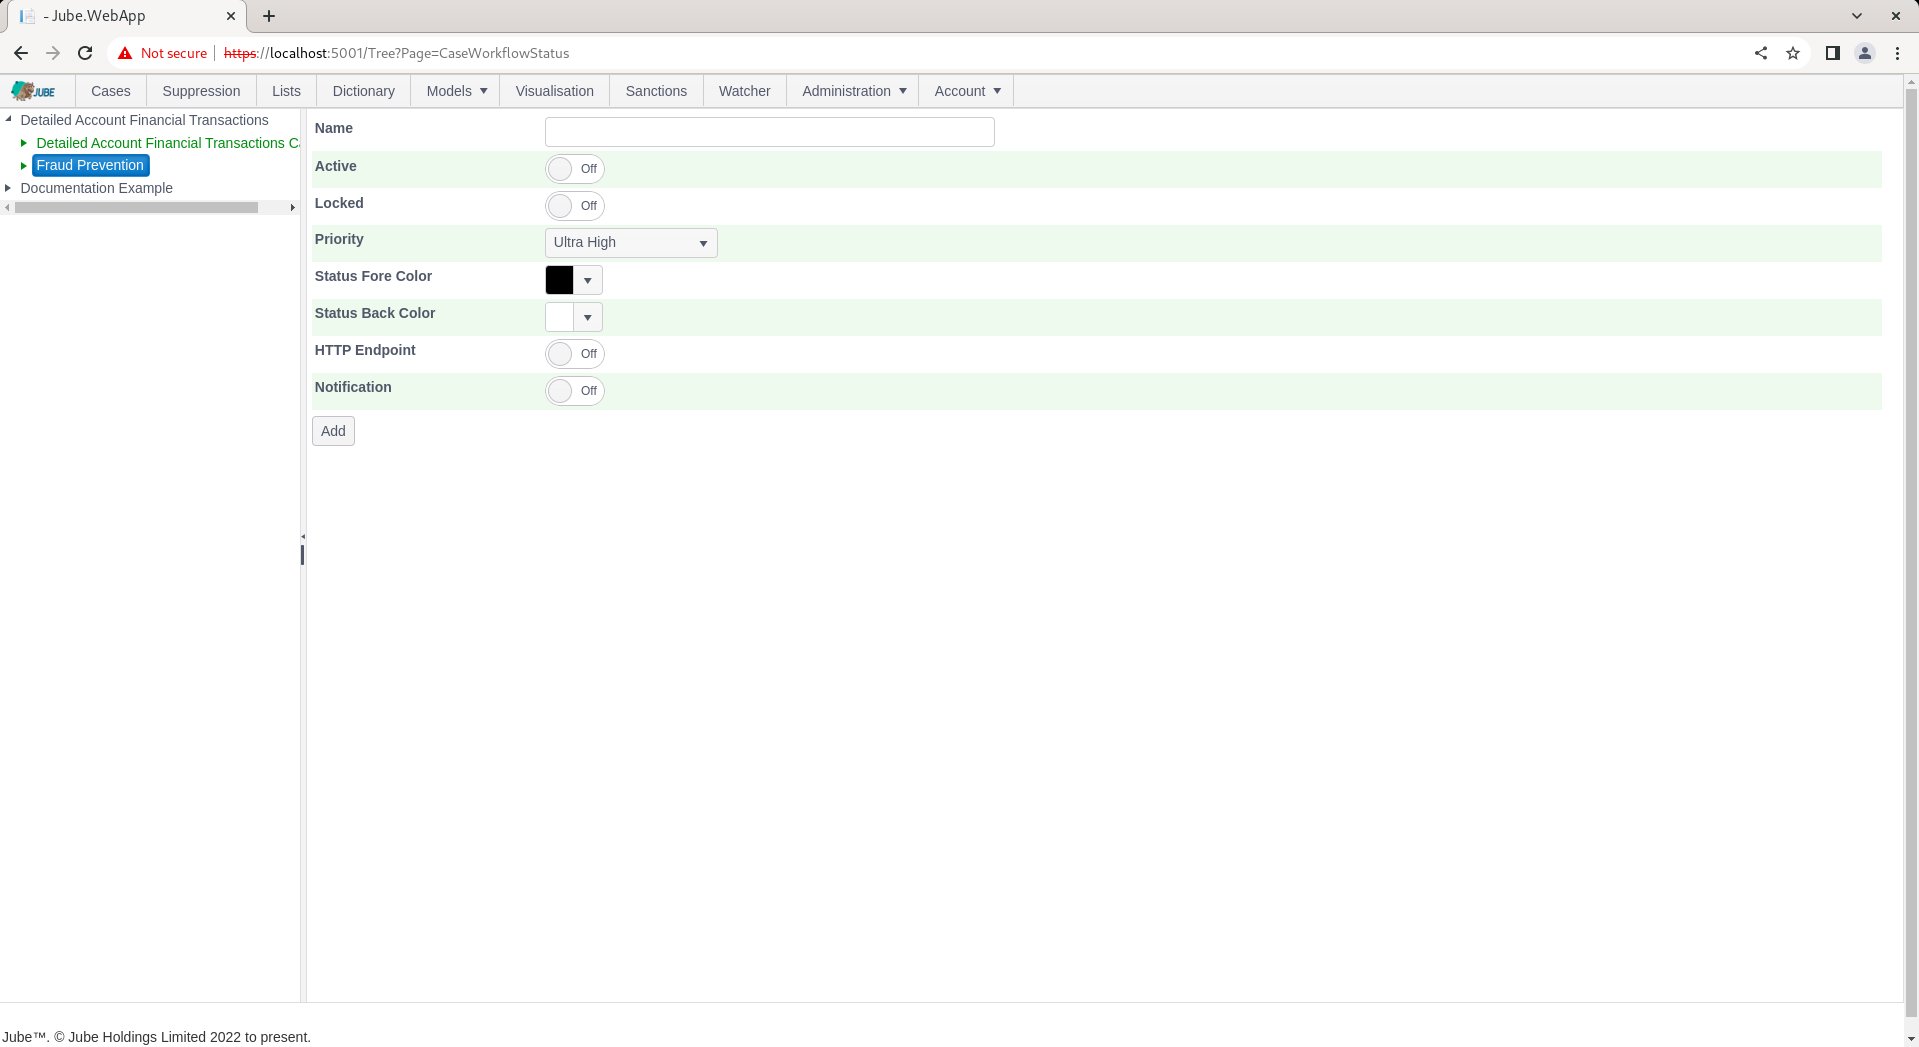Toggle the Active switch
1919x1047 pixels.
pos(575,169)
